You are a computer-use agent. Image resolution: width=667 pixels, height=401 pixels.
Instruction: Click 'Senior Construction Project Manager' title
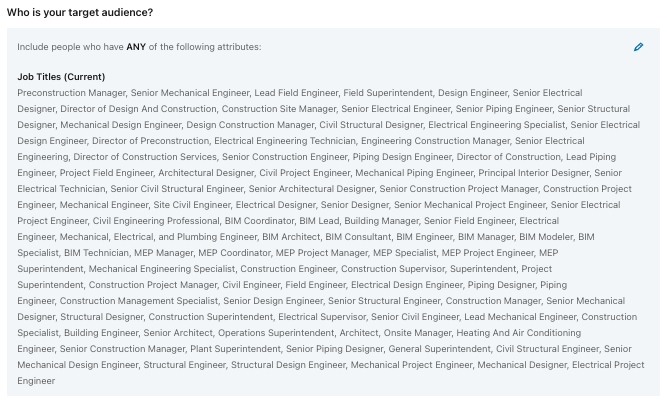coord(459,189)
